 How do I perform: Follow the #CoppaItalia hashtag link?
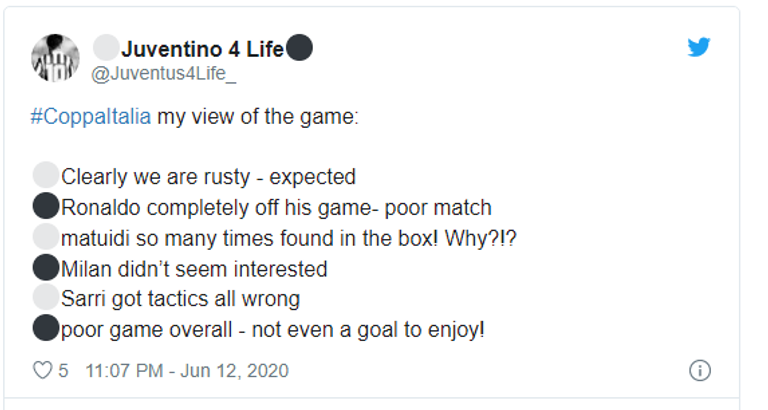click(x=91, y=116)
